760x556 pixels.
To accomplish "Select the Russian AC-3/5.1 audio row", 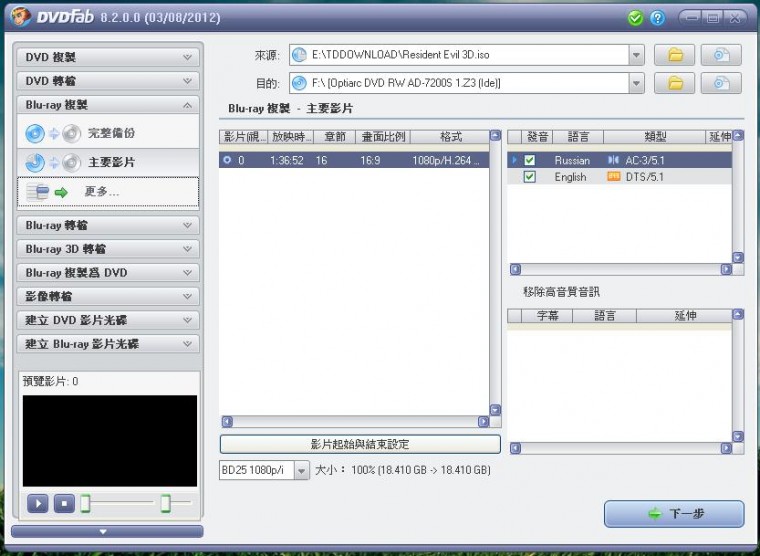I will point(619,160).
